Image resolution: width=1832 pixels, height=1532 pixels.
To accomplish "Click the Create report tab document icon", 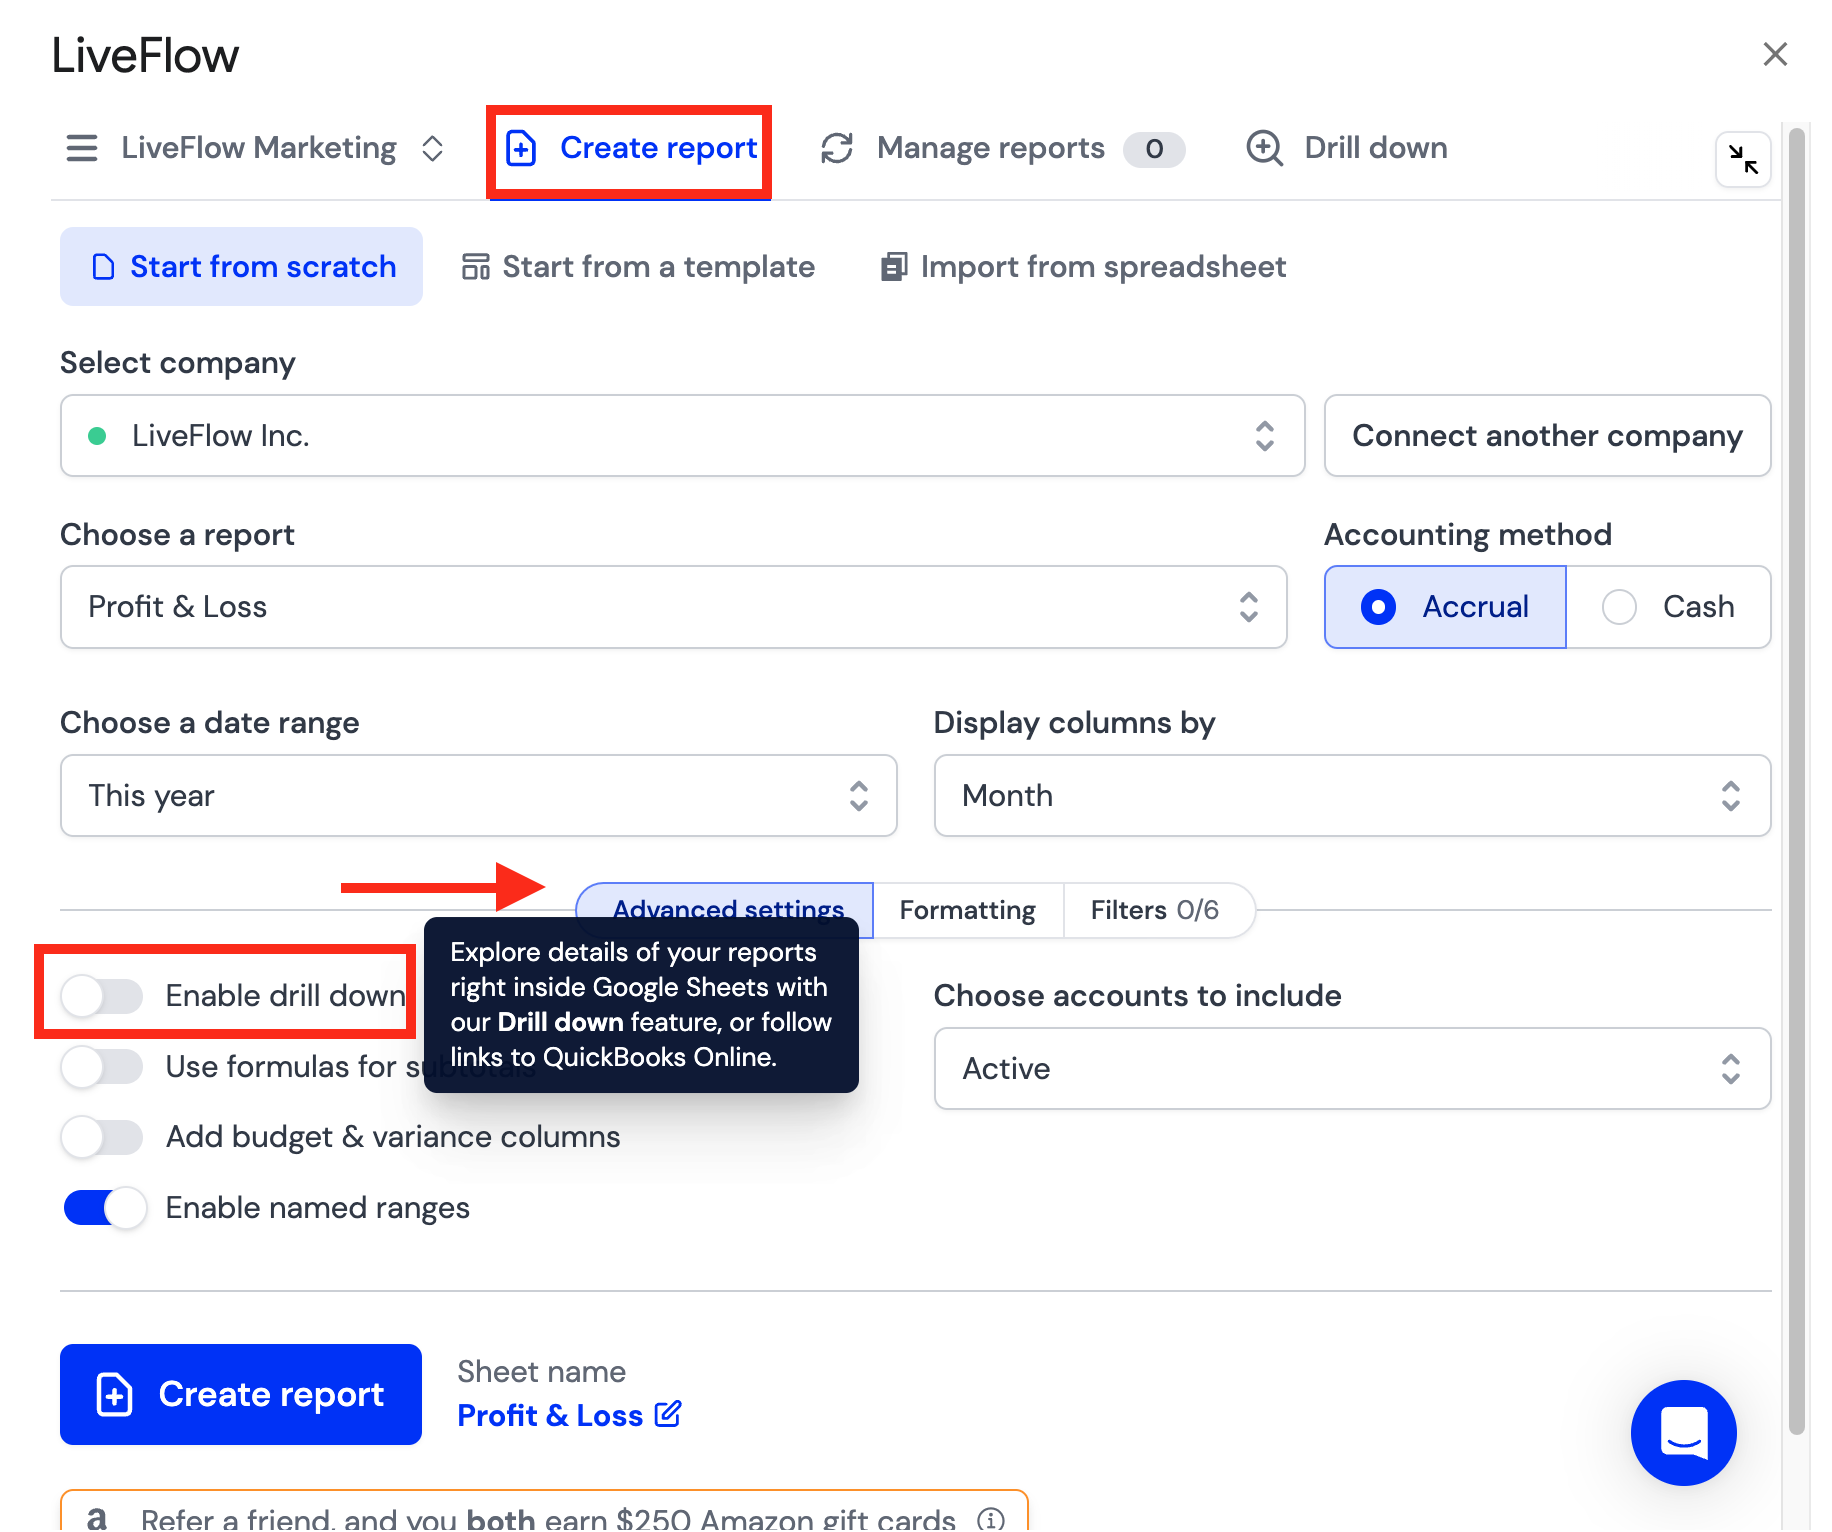I will pyautogui.click(x=521, y=148).
